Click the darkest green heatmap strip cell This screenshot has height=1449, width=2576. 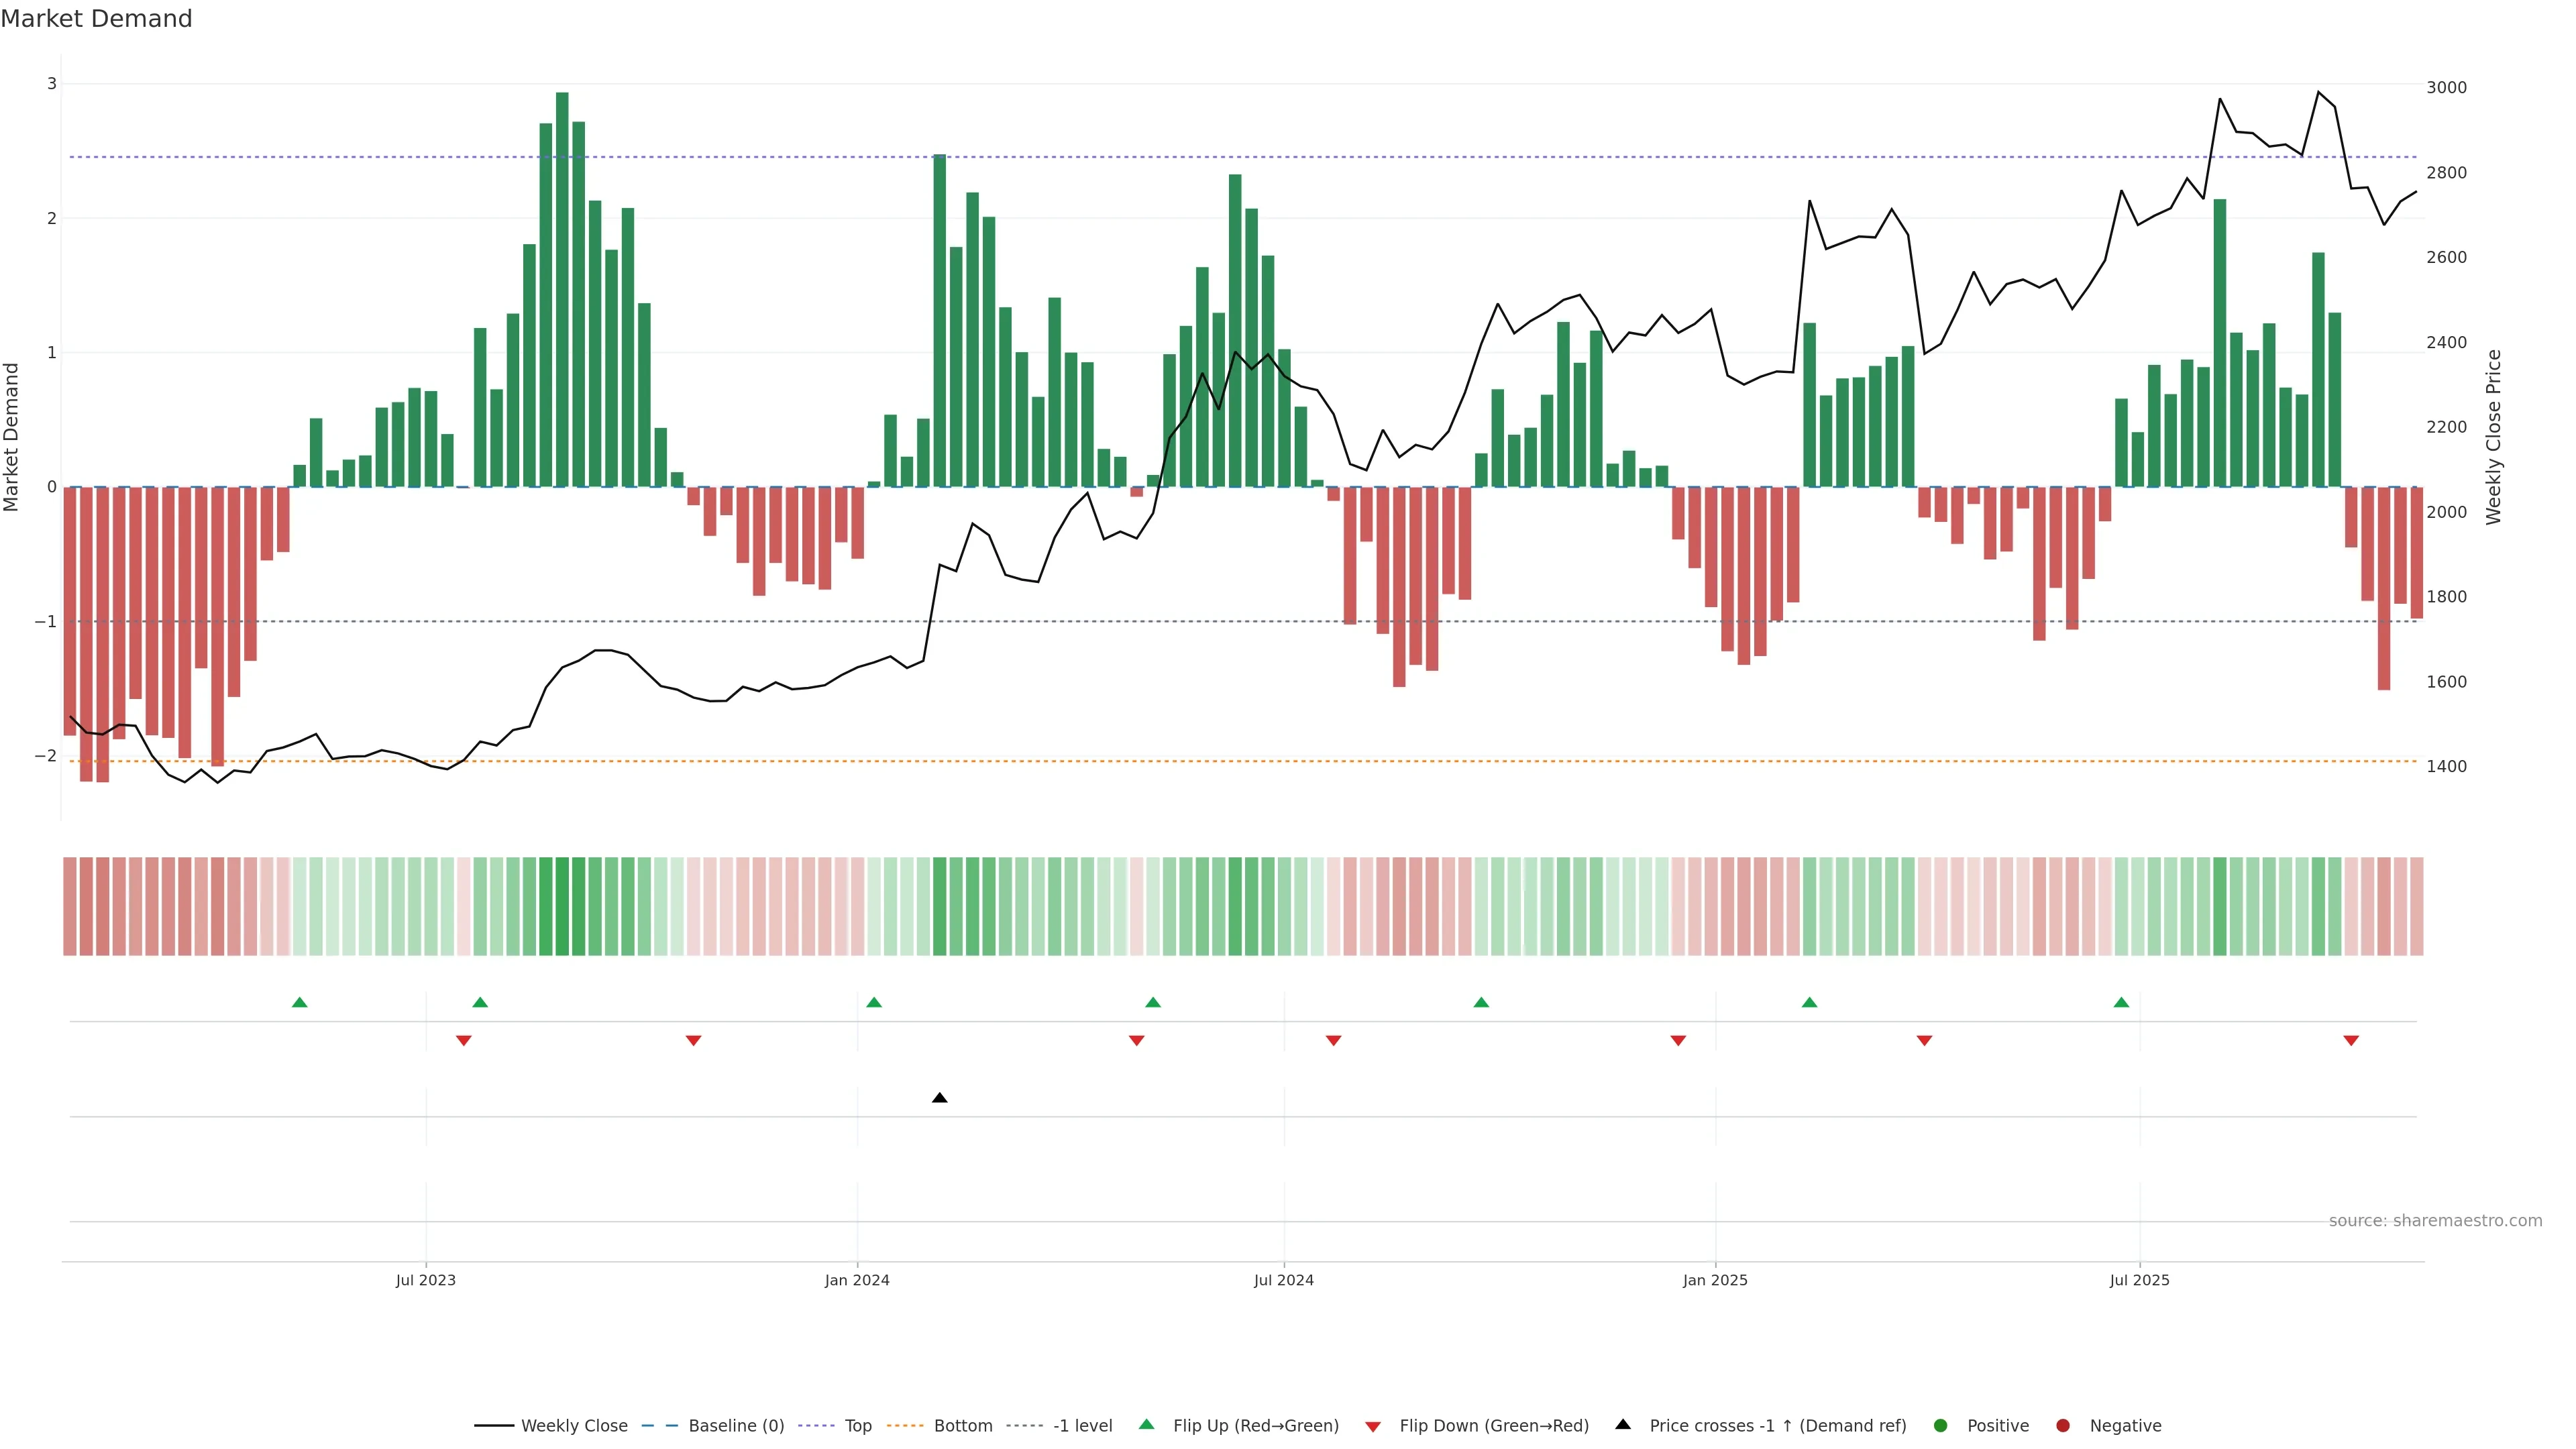[x=562, y=906]
